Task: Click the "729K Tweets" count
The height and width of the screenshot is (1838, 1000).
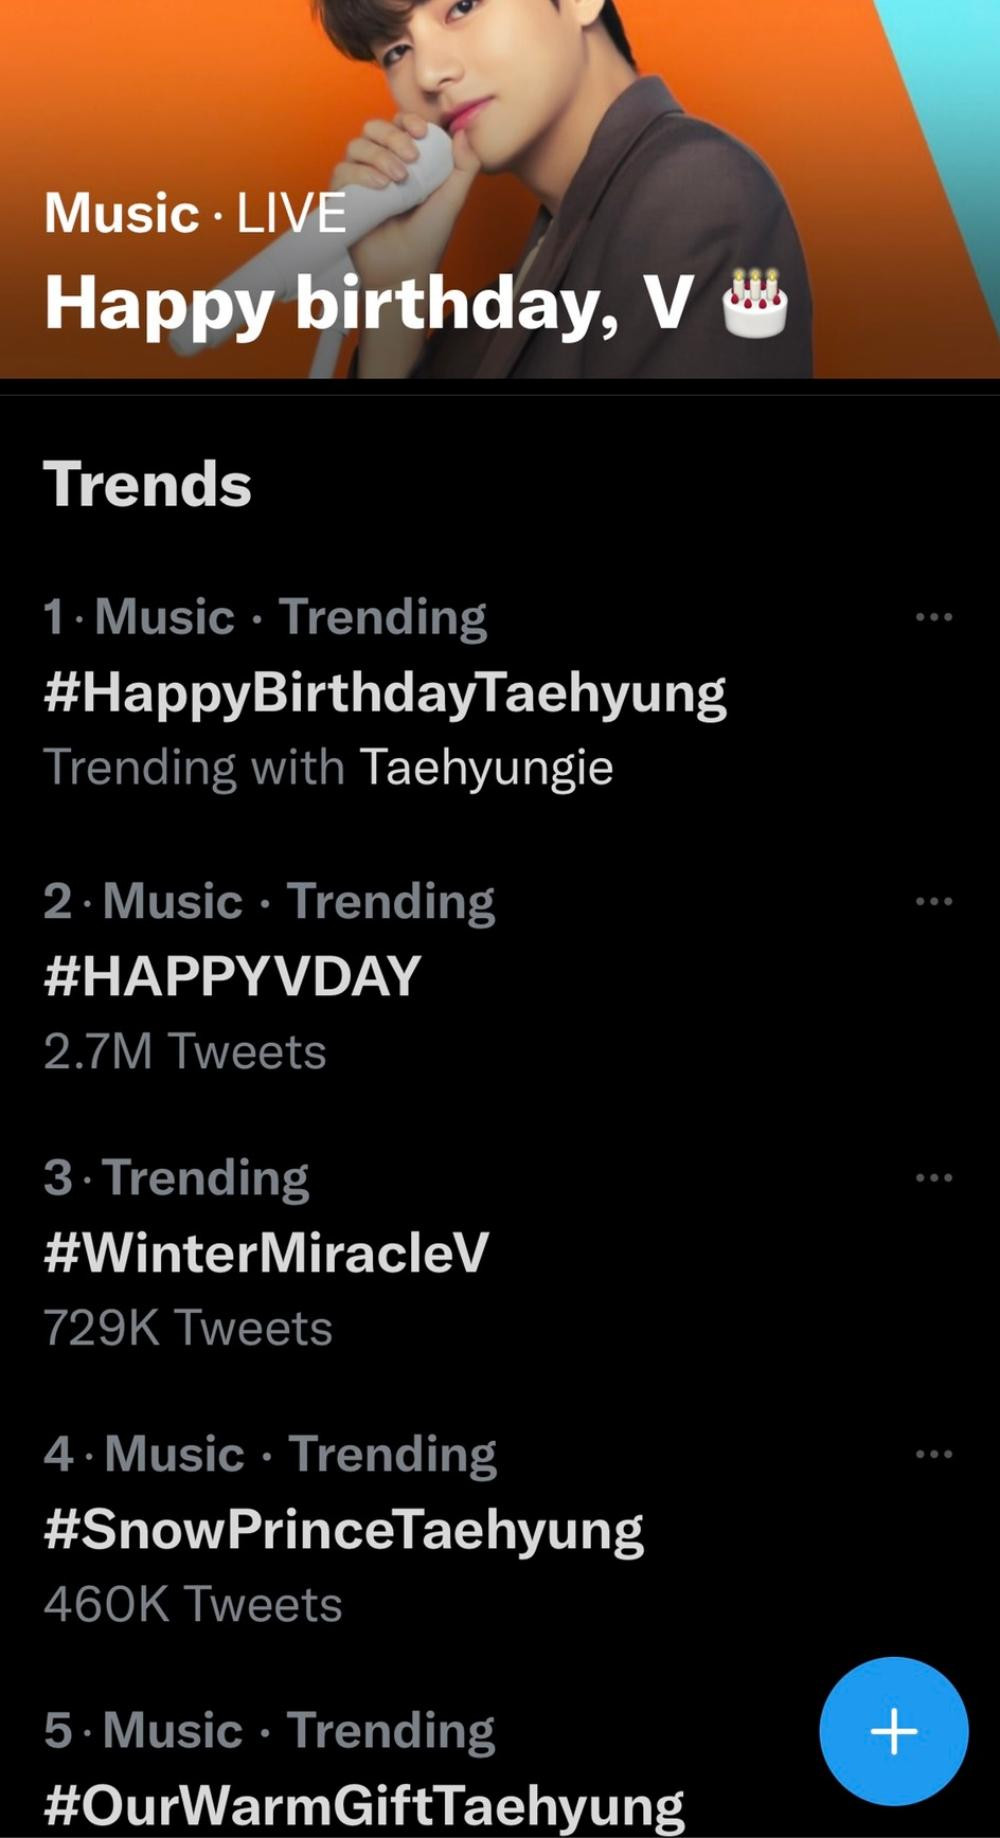Action: tap(188, 1328)
